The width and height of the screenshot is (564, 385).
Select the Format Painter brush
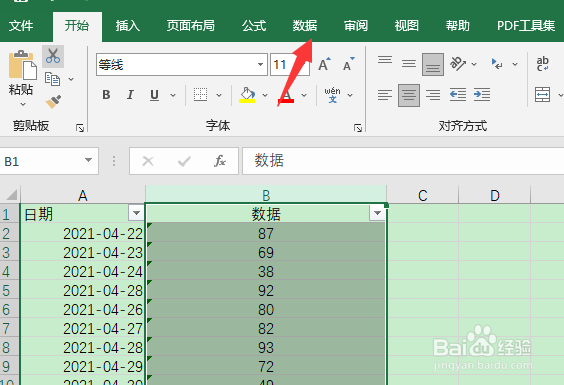(x=53, y=101)
